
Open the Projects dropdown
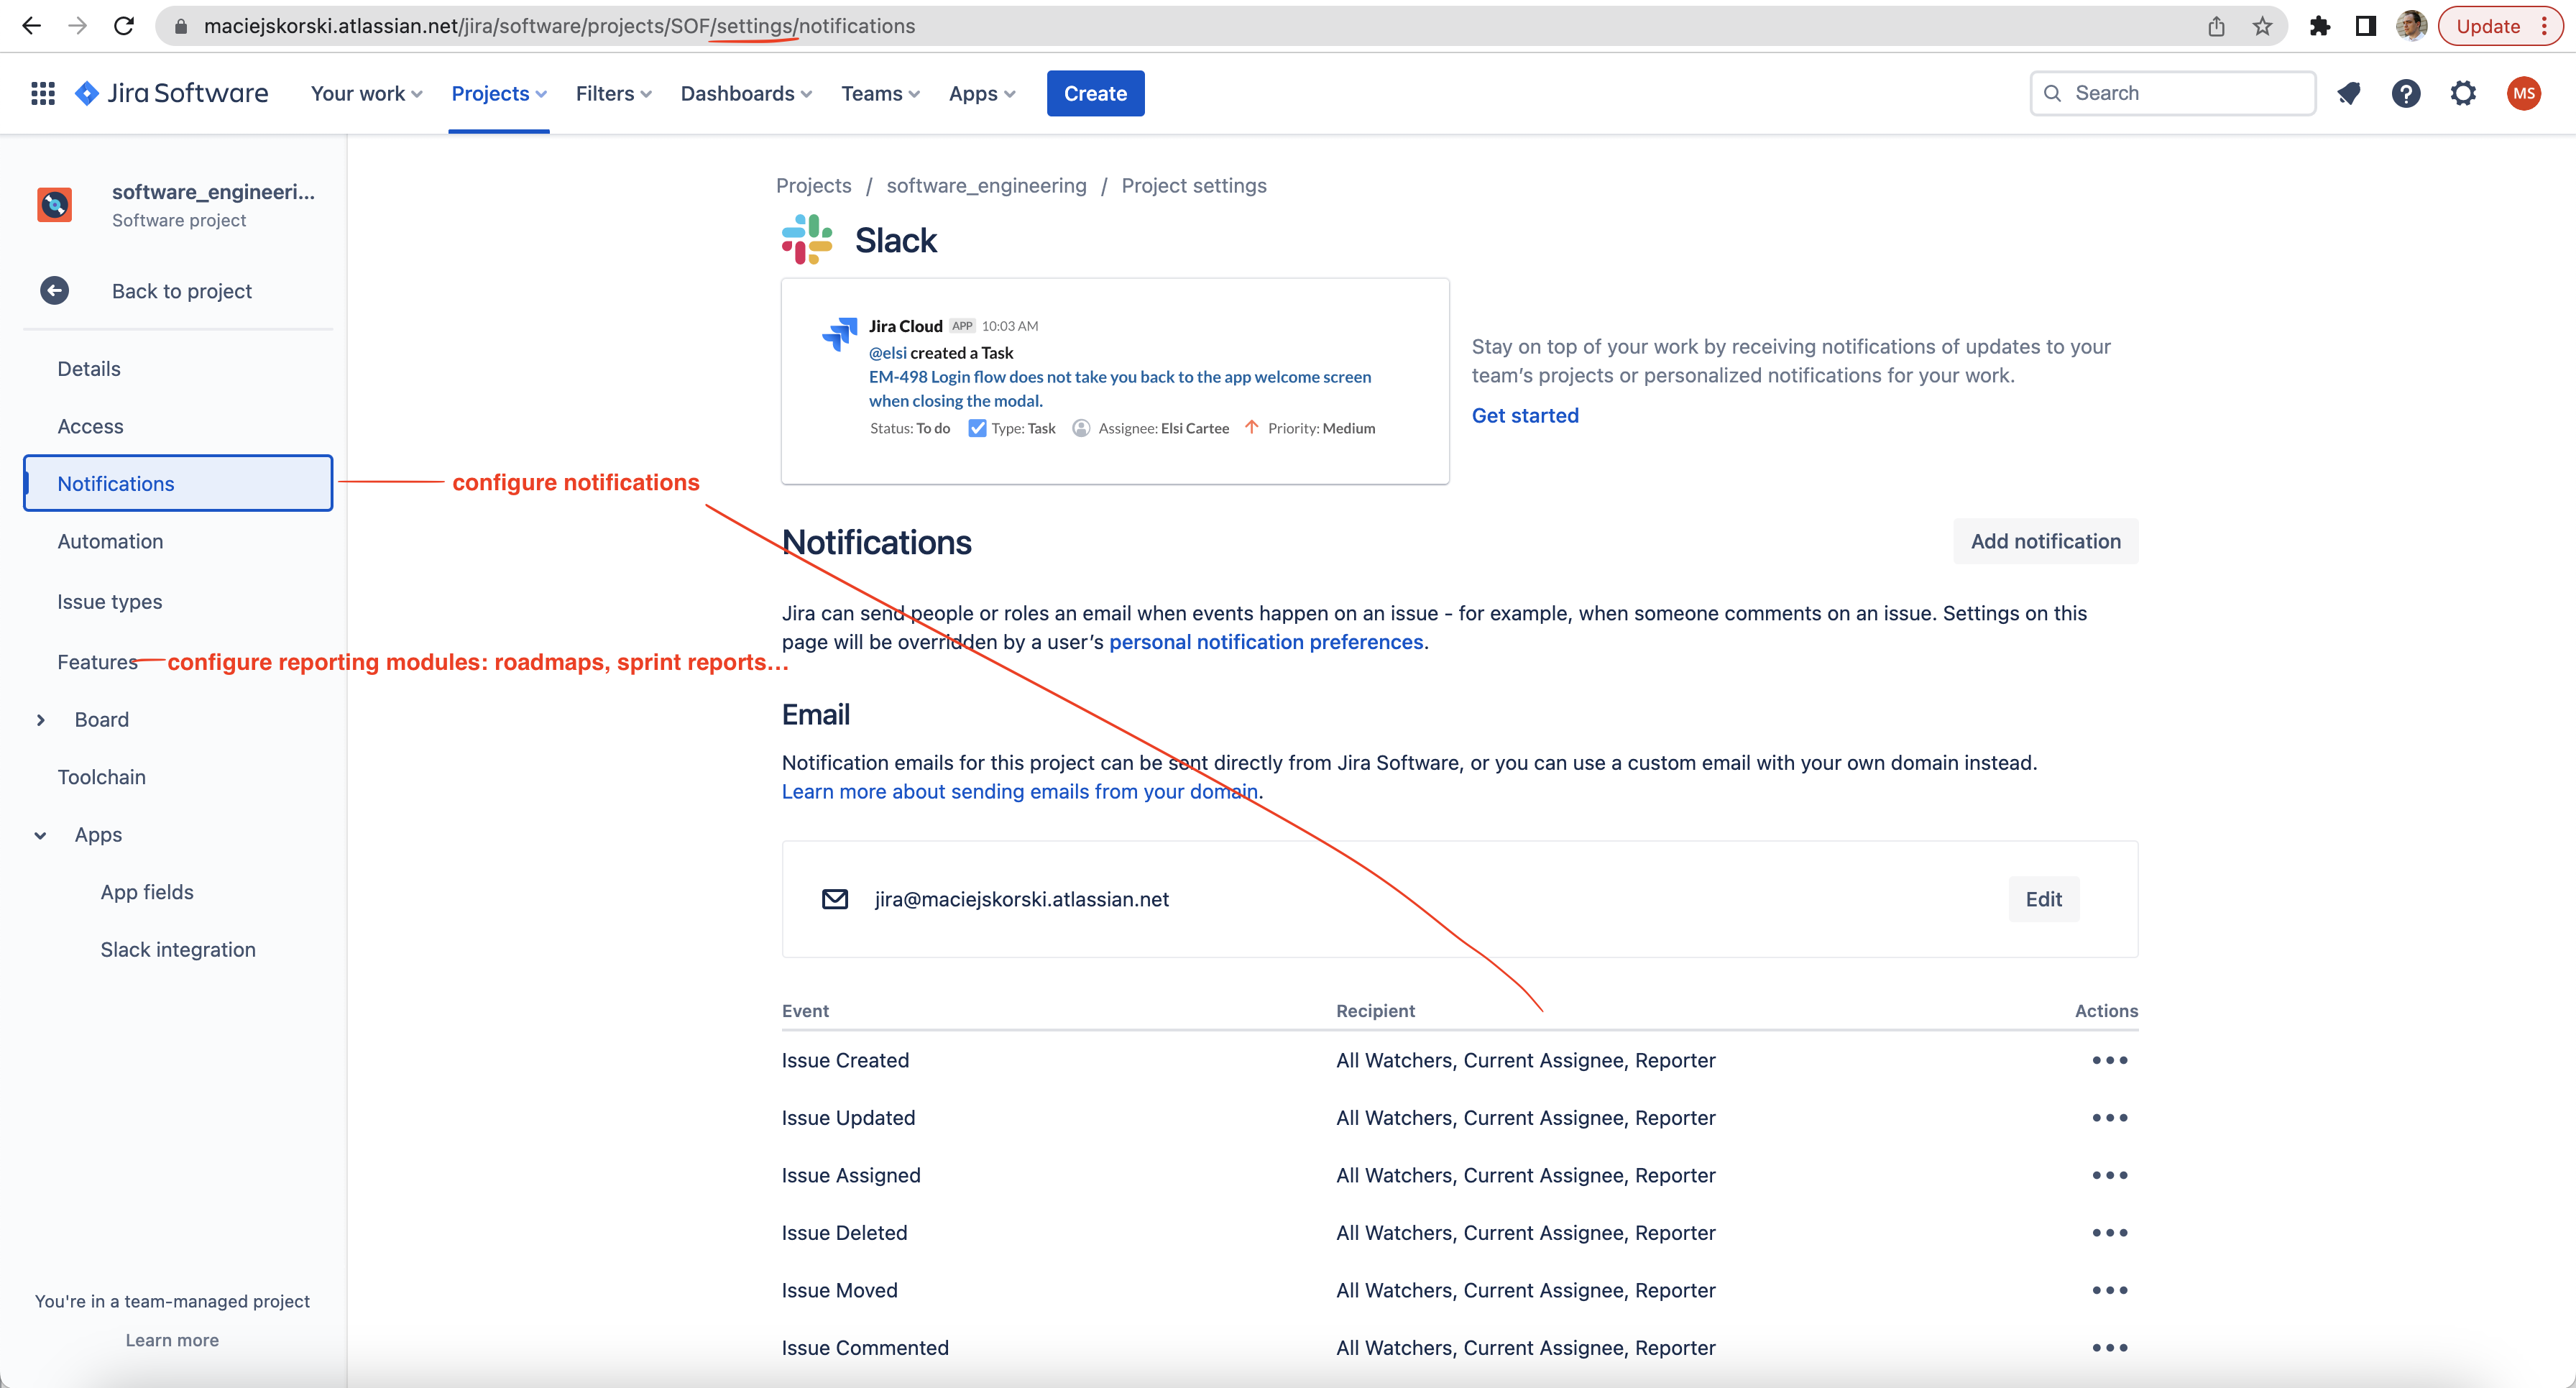pyautogui.click(x=499, y=93)
